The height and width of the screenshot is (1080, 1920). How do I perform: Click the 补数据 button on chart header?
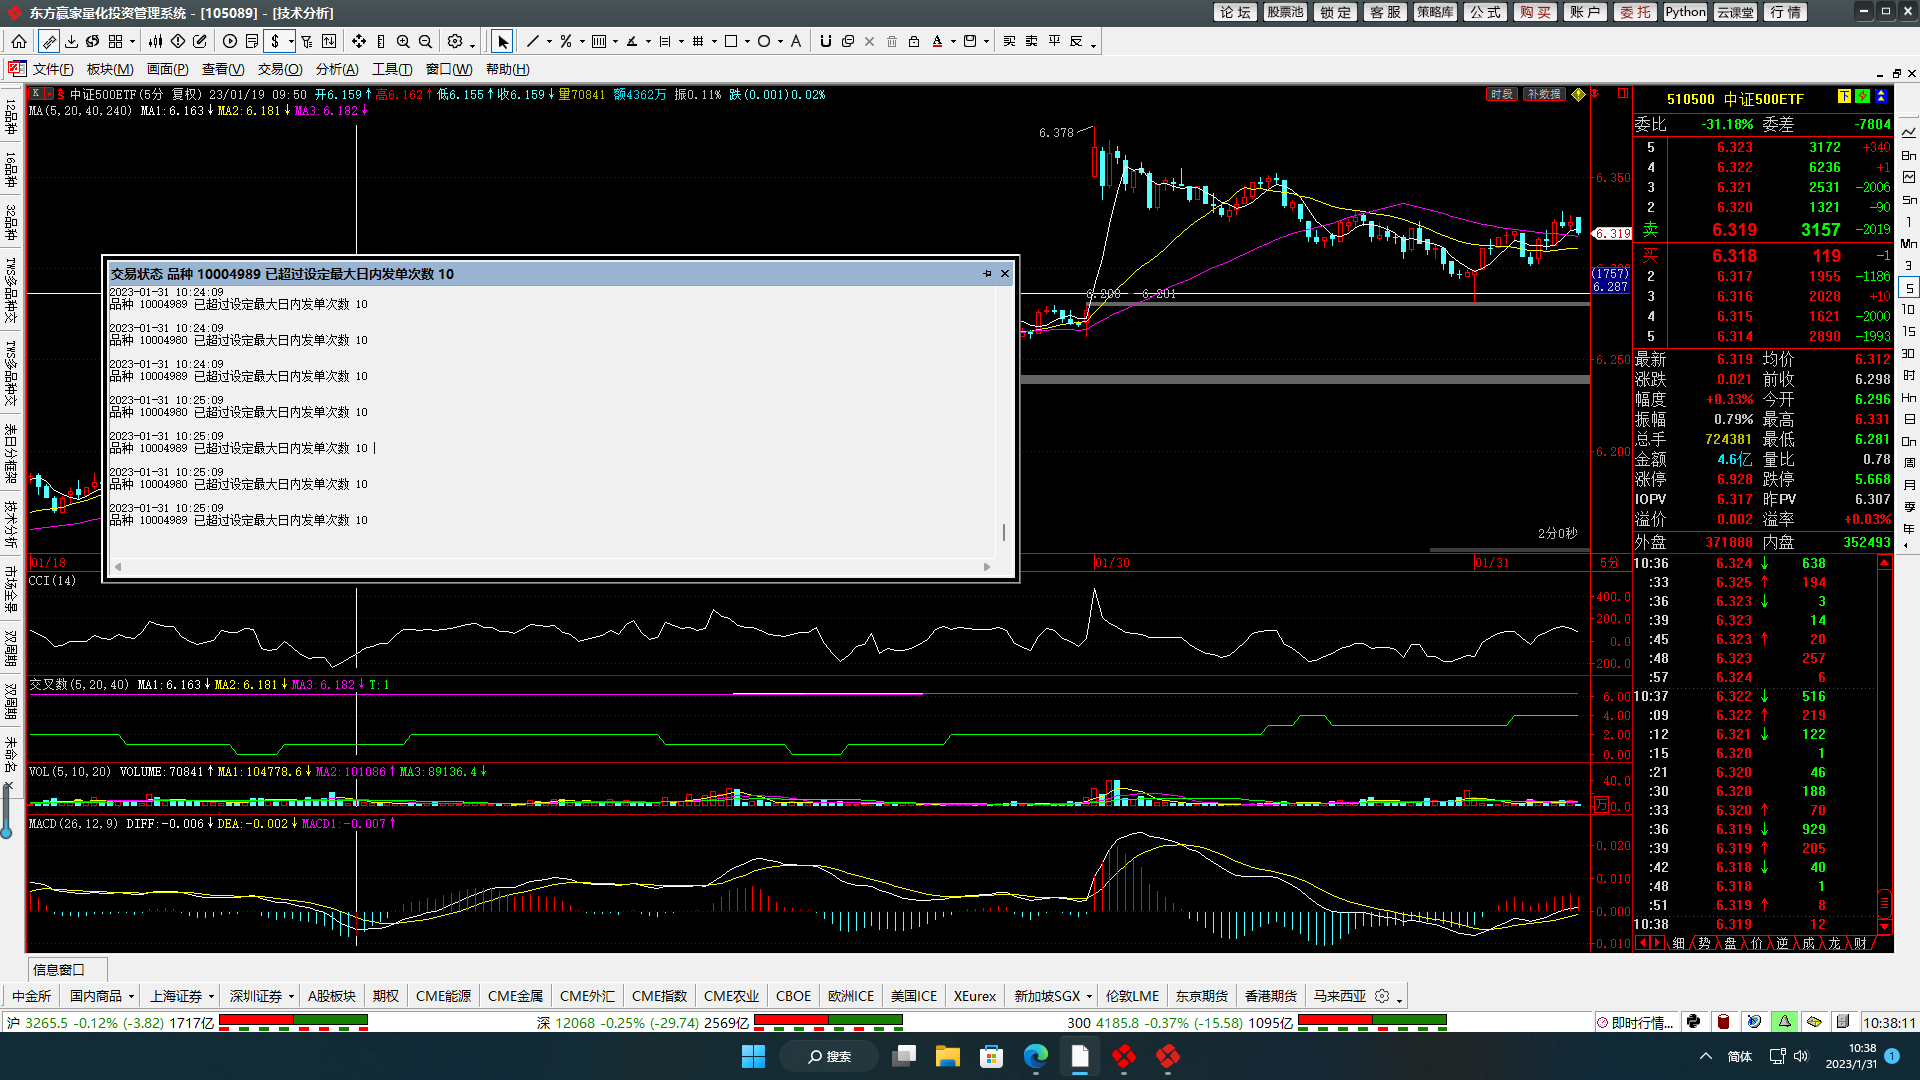tap(1544, 94)
